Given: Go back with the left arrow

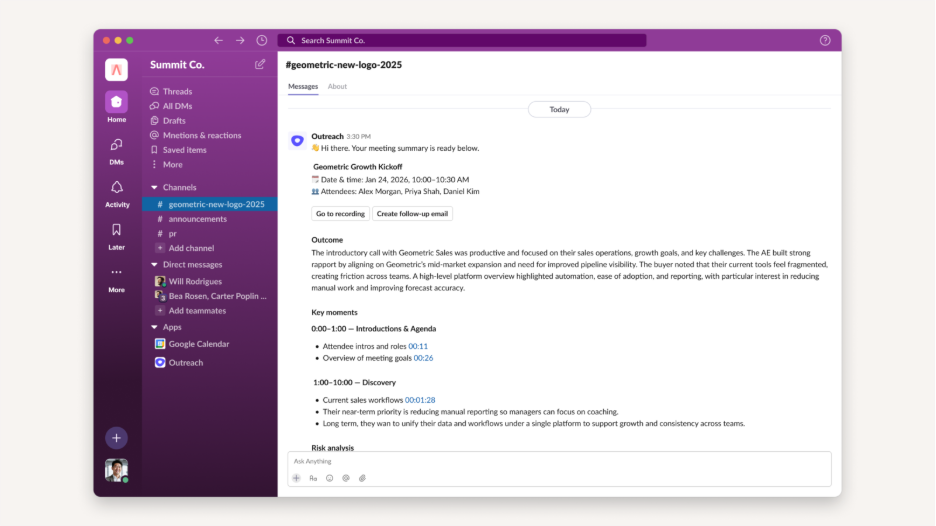Looking at the screenshot, I should [x=218, y=40].
